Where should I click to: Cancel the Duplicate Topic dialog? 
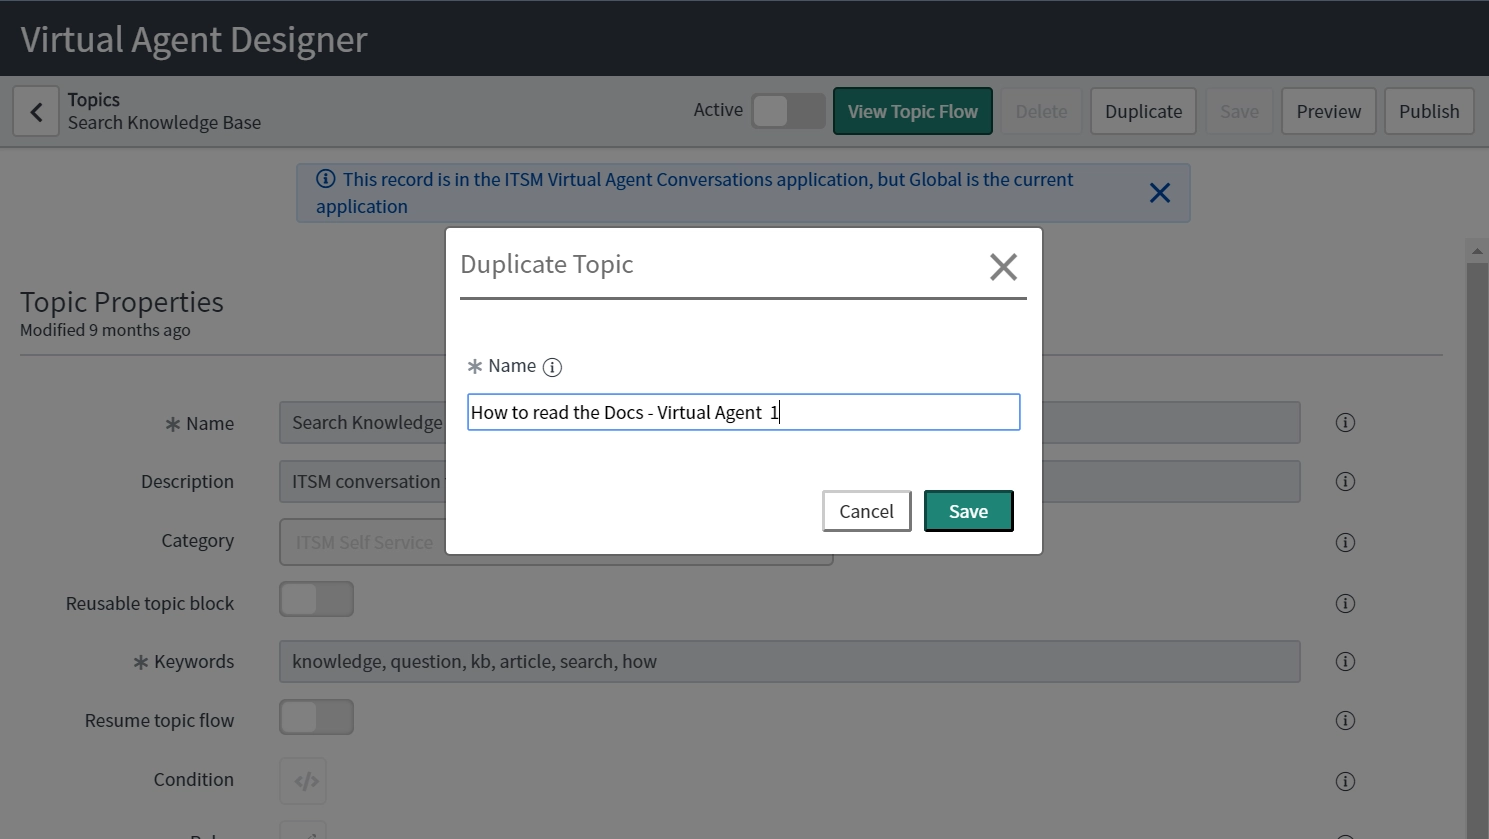tap(866, 511)
